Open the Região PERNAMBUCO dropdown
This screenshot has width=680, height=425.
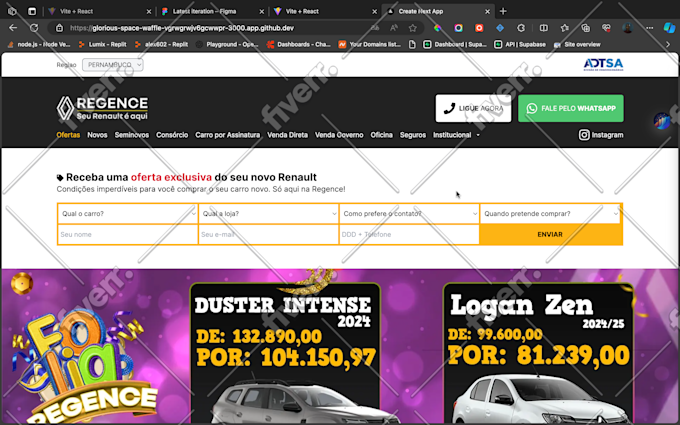click(x=113, y=65)
